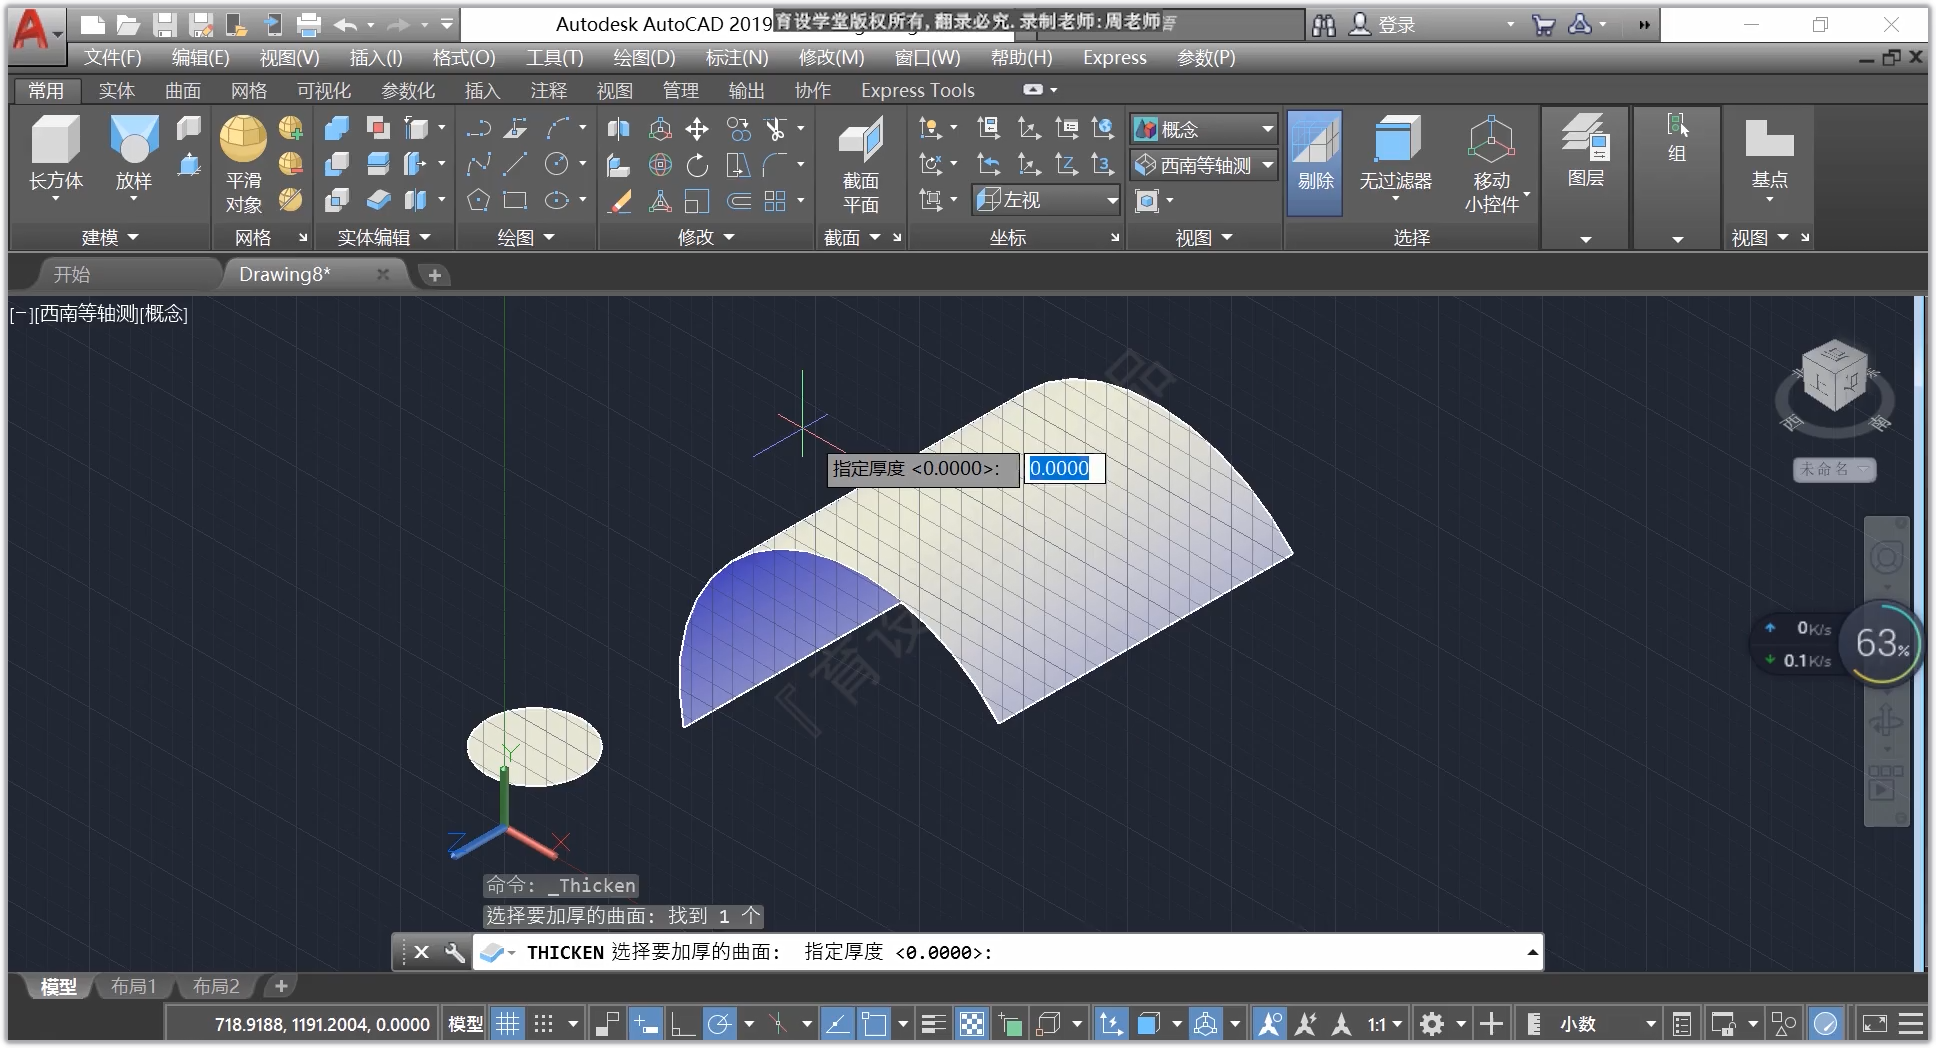
Task: Open the visual style 概念 dropdown
Action: (x=1205, y=129)
